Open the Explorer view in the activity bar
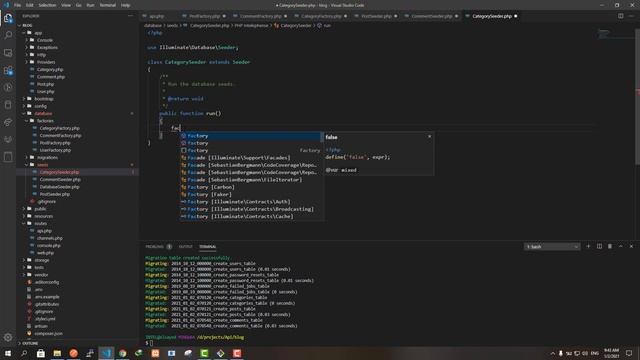 tap(8, 18)
